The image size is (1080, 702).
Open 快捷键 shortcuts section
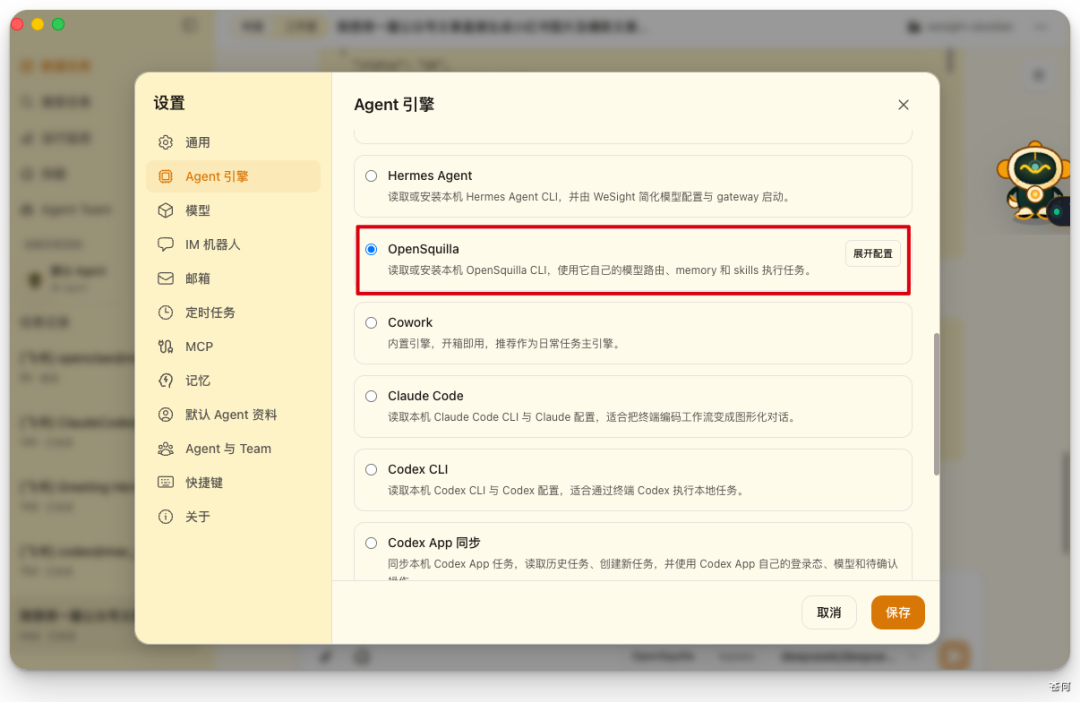tap(233, 482)
